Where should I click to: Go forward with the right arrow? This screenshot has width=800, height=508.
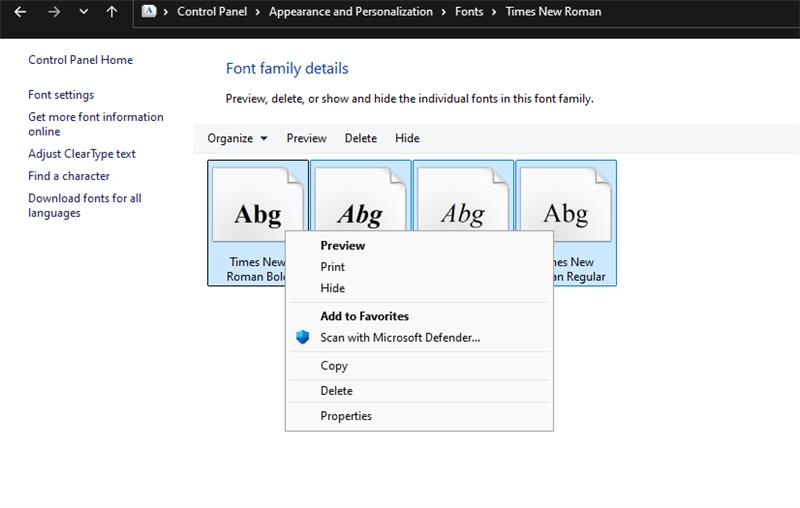54,12
